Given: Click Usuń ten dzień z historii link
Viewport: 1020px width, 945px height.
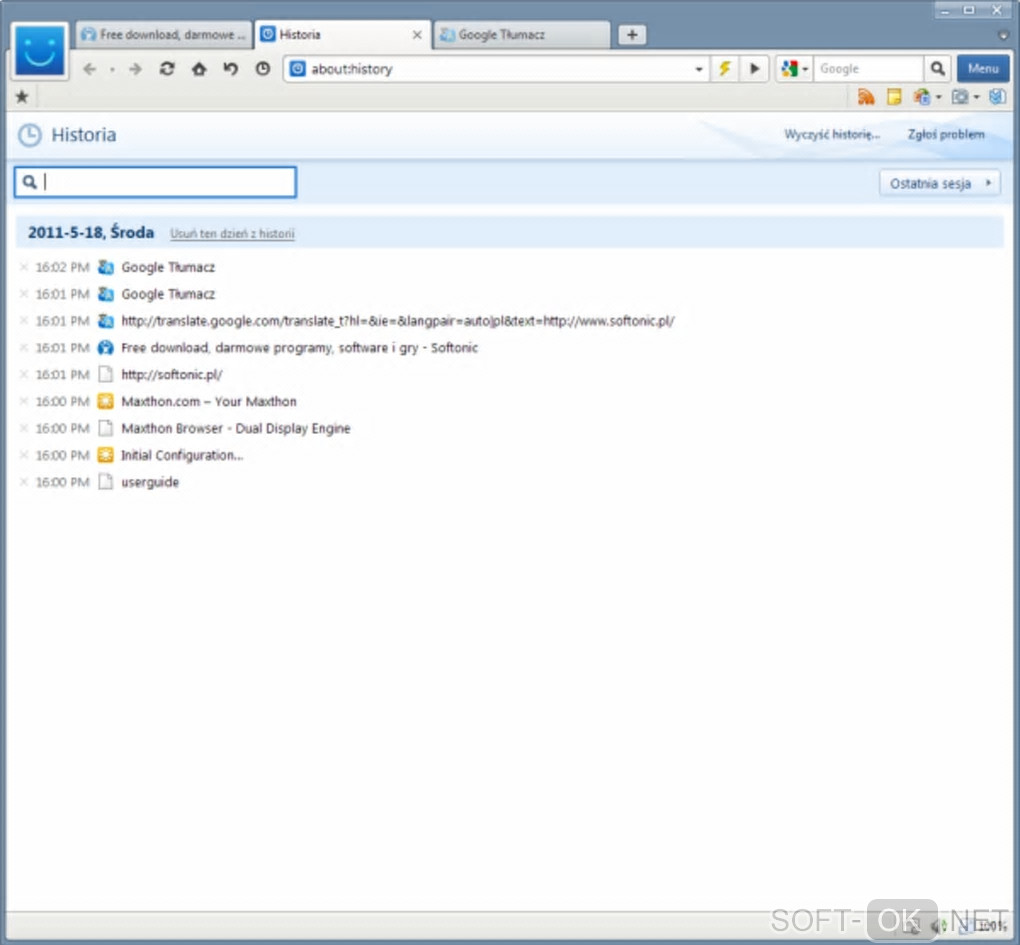Looking at the screenshot, I should click(x=232, y=233).
